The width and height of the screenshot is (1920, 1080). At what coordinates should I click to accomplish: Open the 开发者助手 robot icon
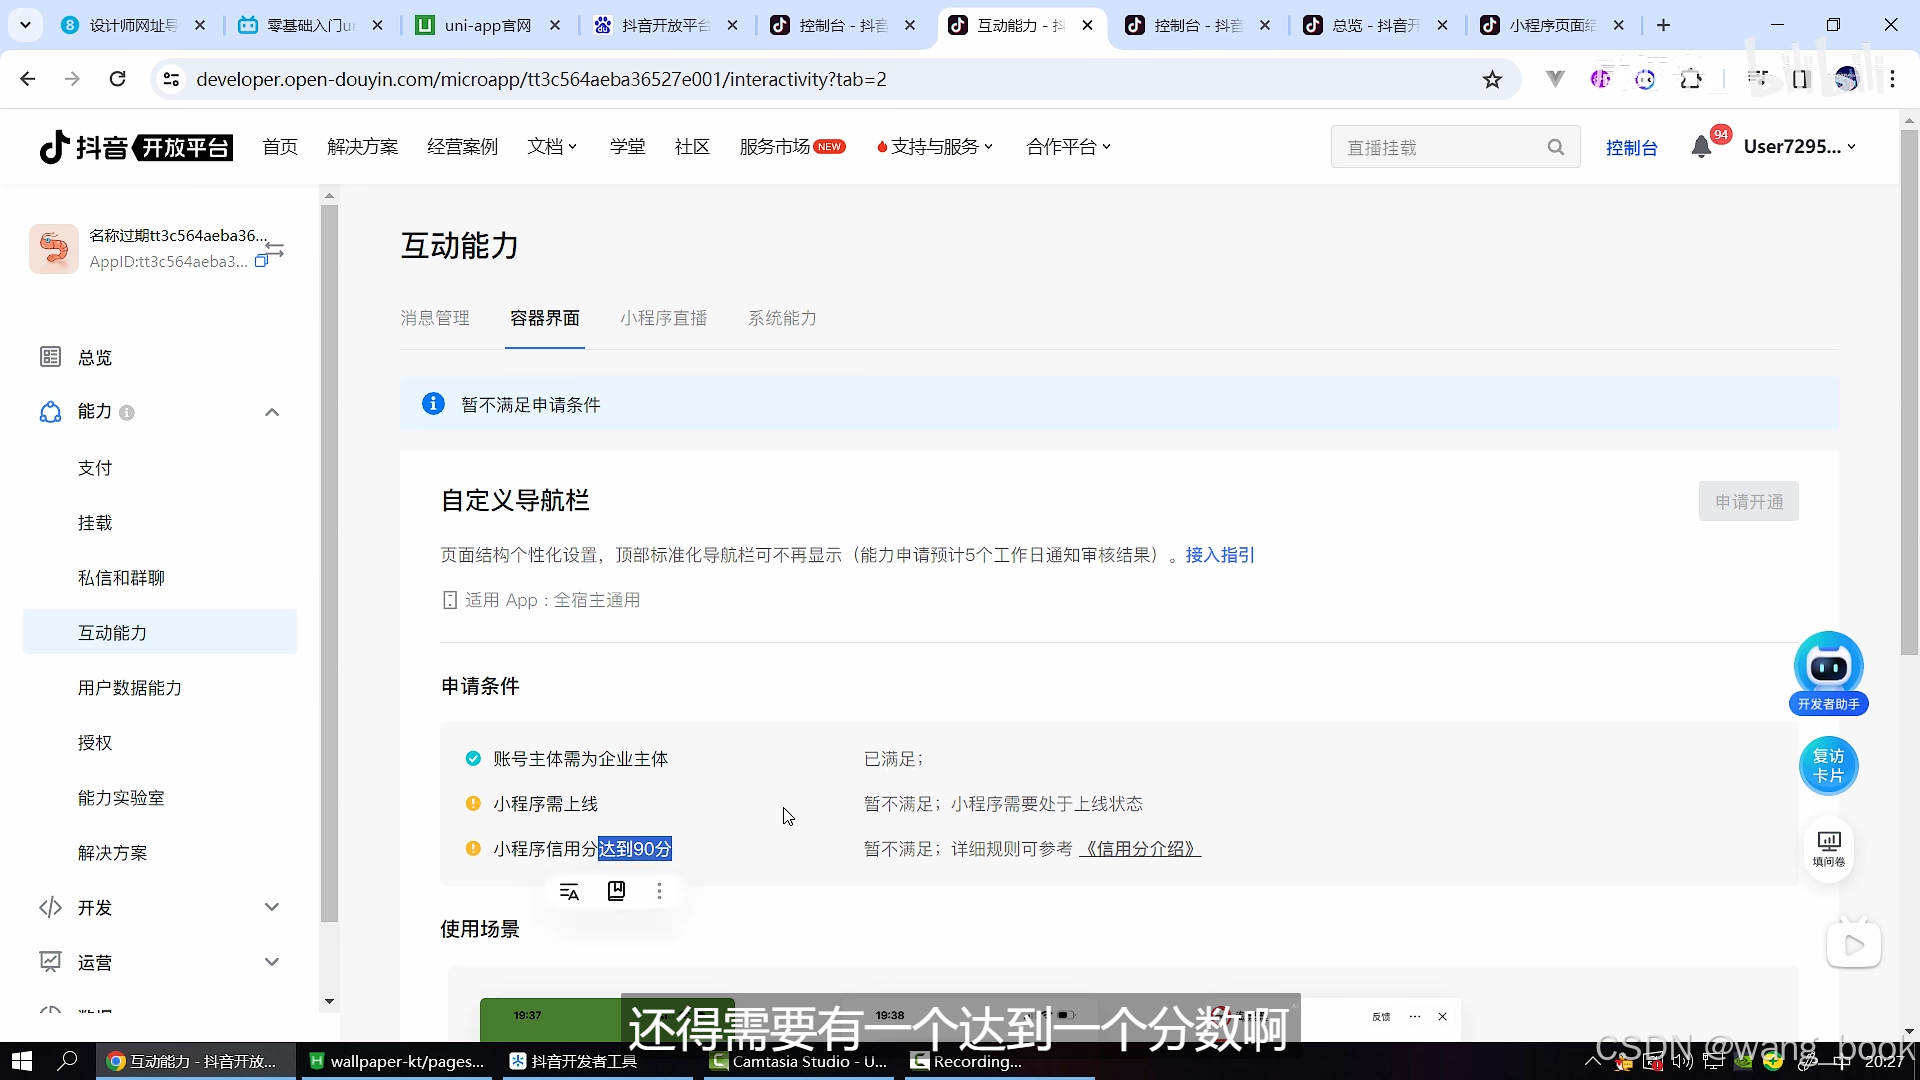1828,667
